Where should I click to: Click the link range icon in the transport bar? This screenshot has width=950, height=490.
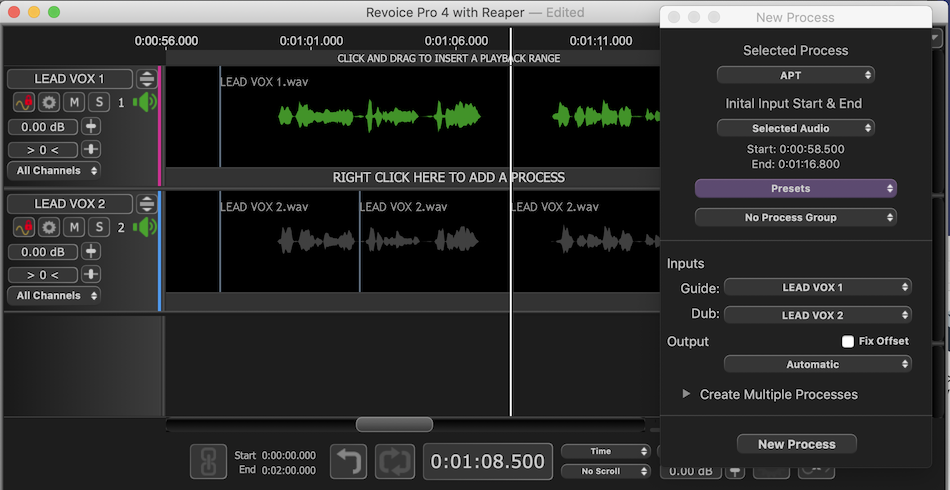click(209, 461)
